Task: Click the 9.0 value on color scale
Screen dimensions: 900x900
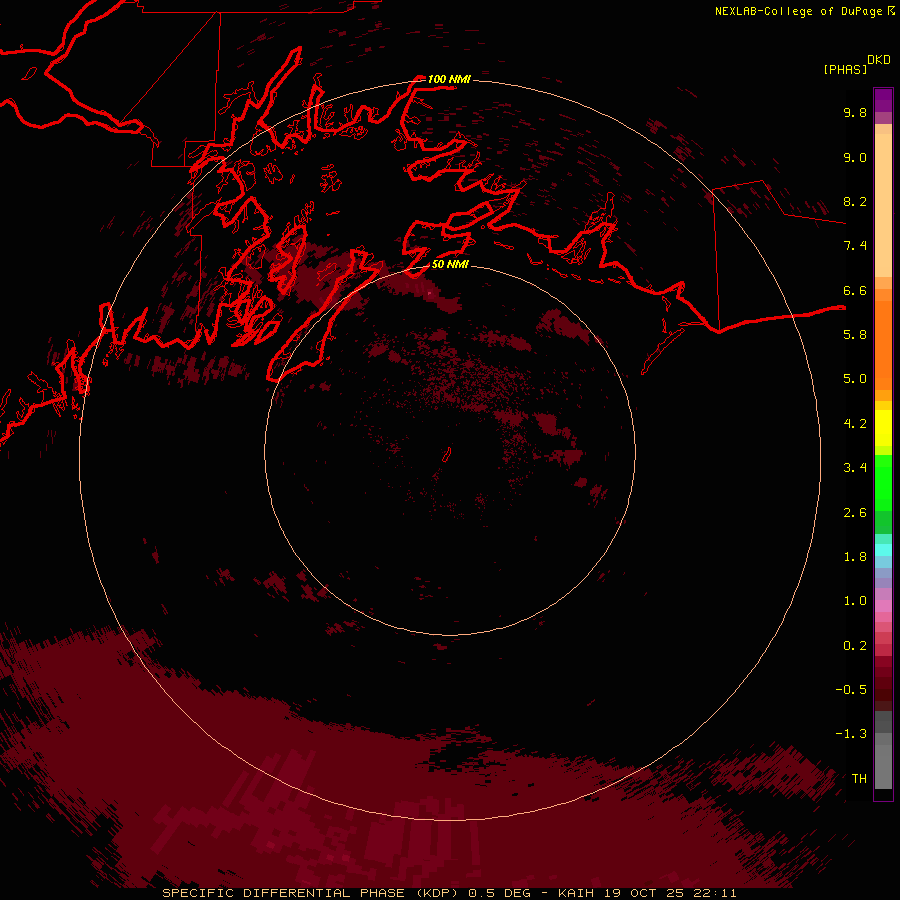Action: tap(855, 157)
